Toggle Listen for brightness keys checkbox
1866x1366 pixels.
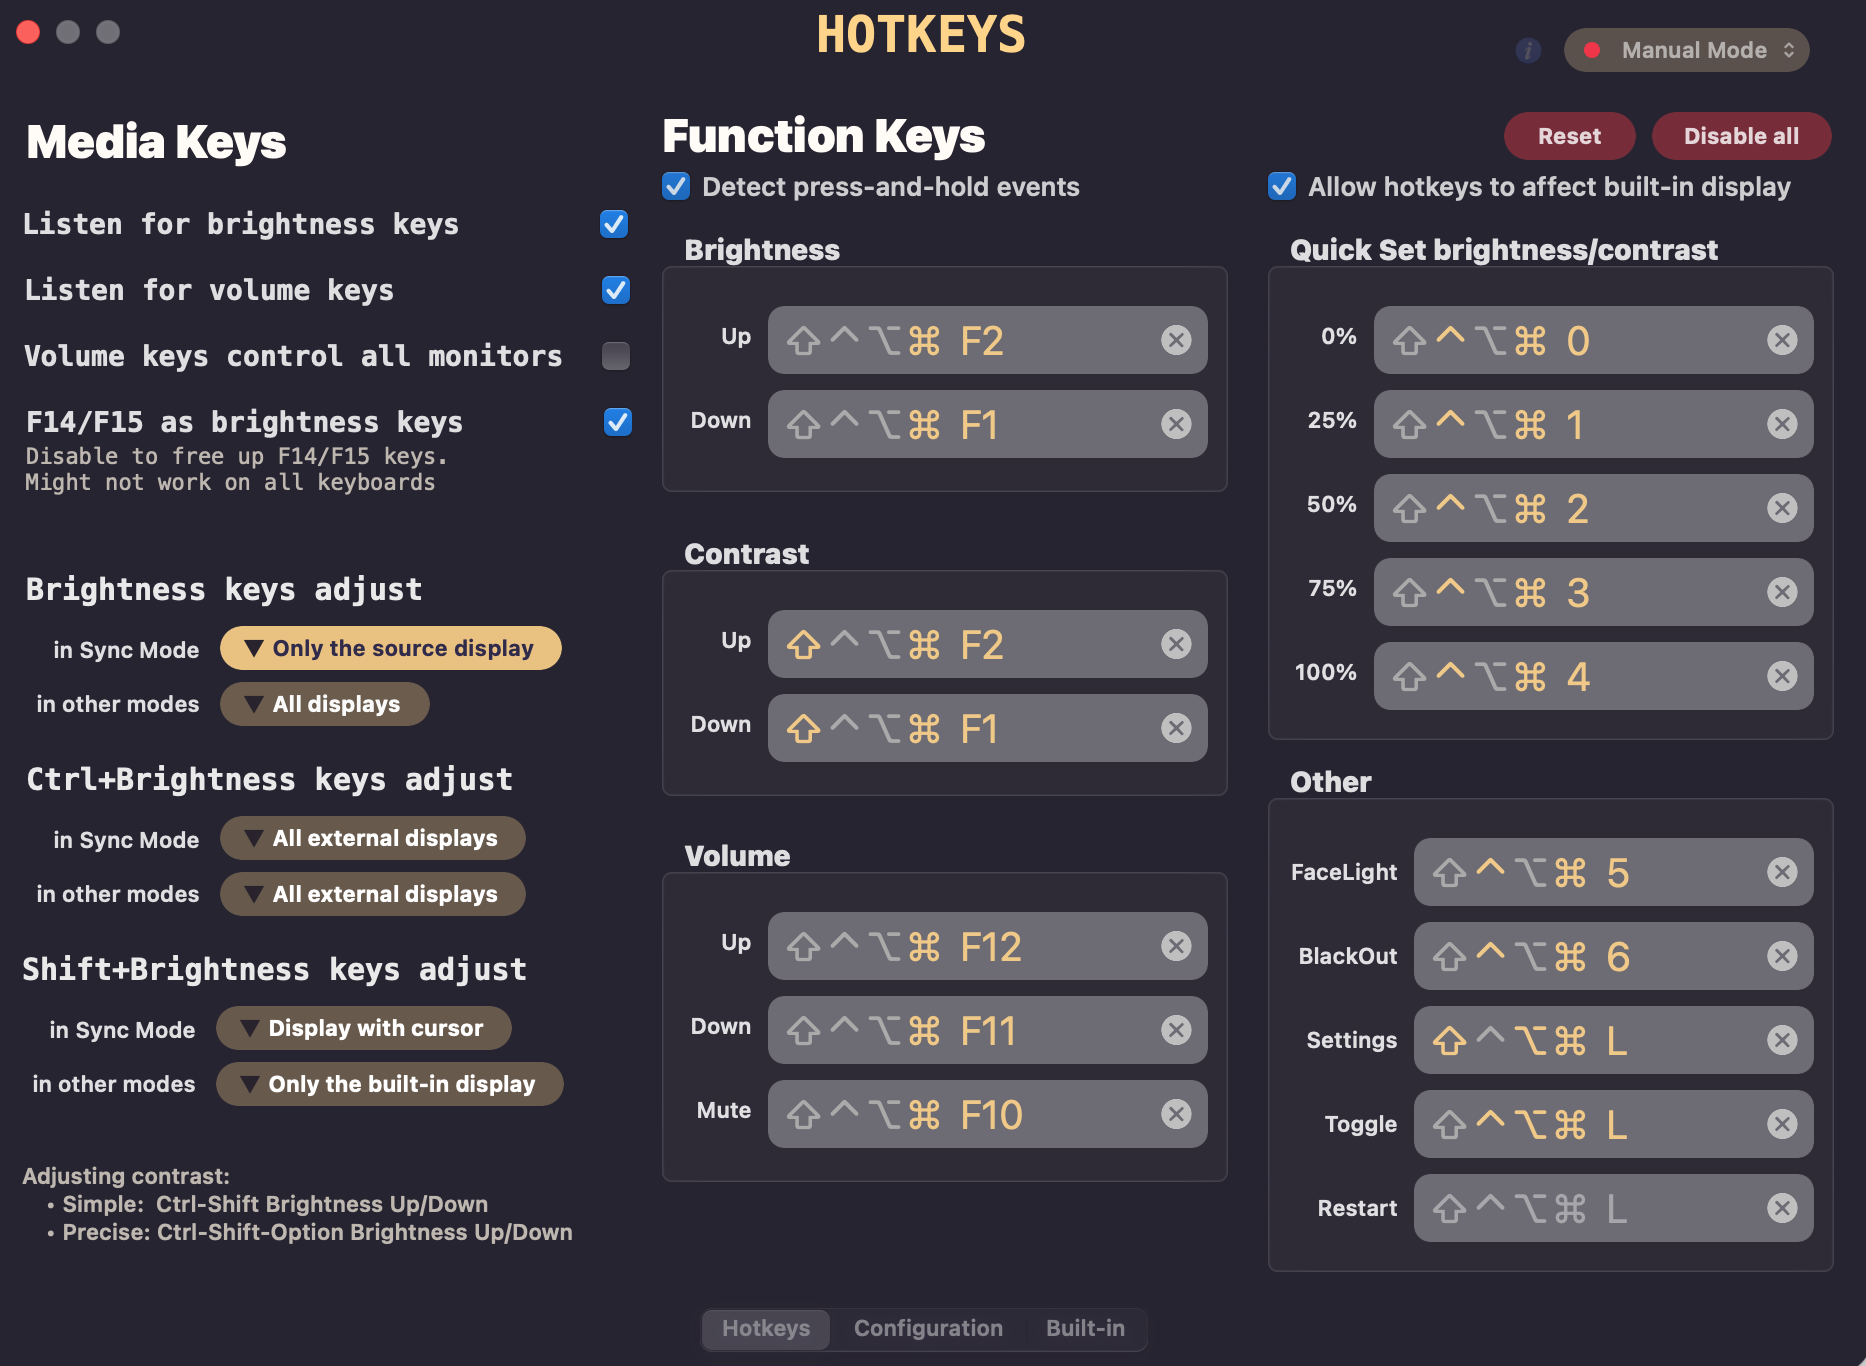coord(614,224)
